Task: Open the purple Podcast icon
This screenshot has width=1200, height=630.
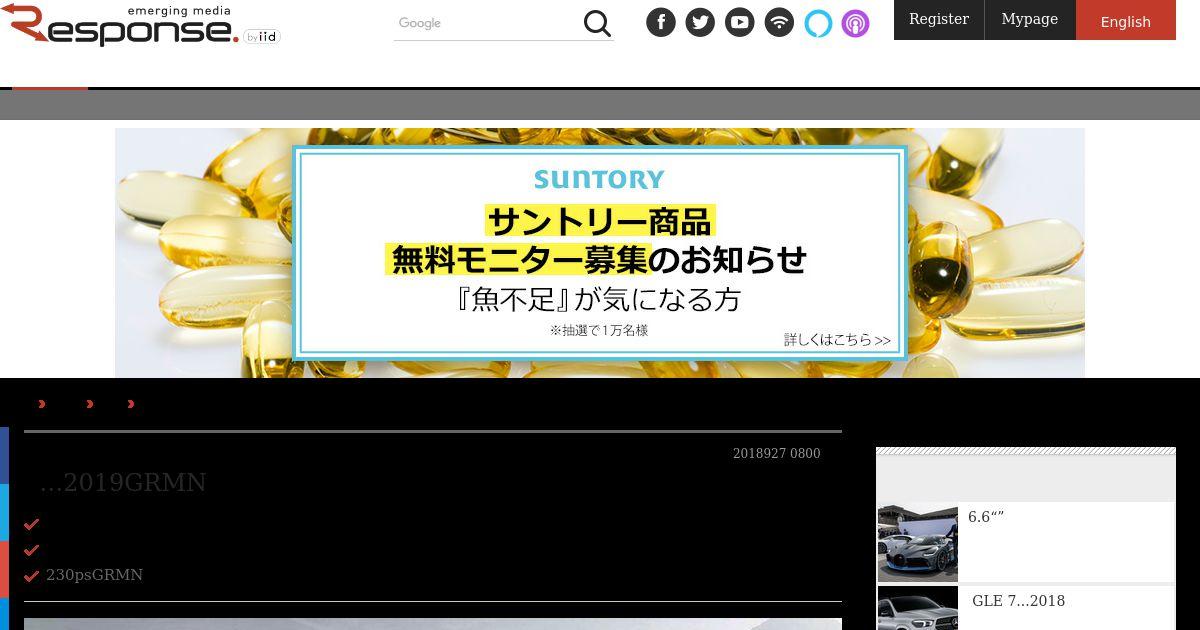Action: [x=855, y=23]
